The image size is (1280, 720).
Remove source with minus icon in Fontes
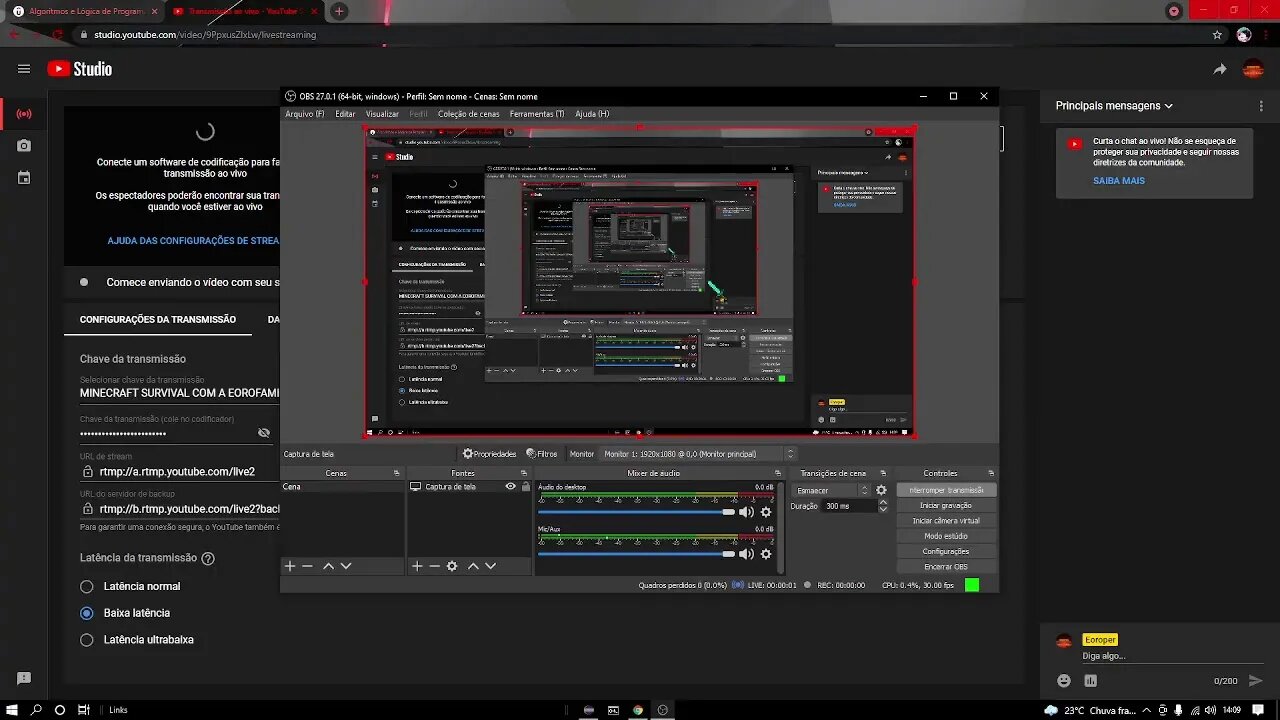(435, 566)
